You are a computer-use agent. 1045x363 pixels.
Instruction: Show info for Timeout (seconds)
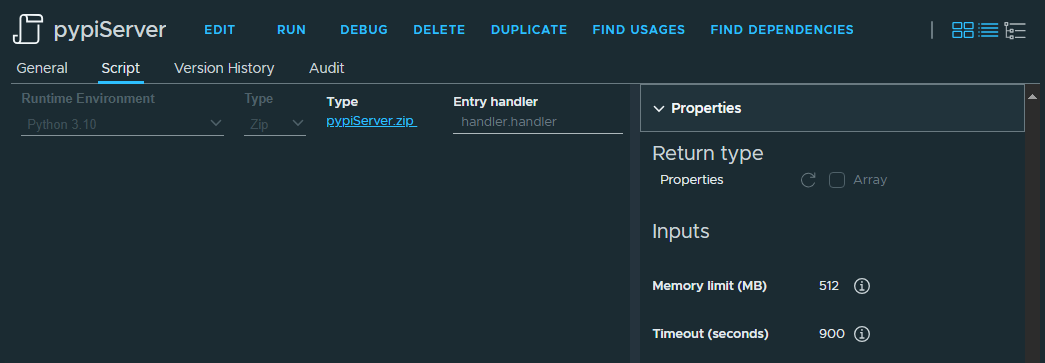pyautogui.click(x=862, y=334)
